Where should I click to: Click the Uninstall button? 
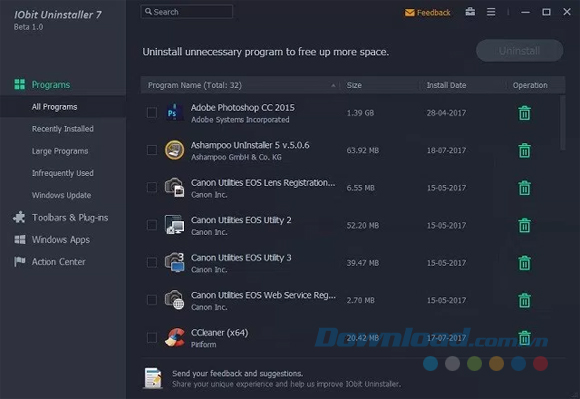[x=519, y=51]
